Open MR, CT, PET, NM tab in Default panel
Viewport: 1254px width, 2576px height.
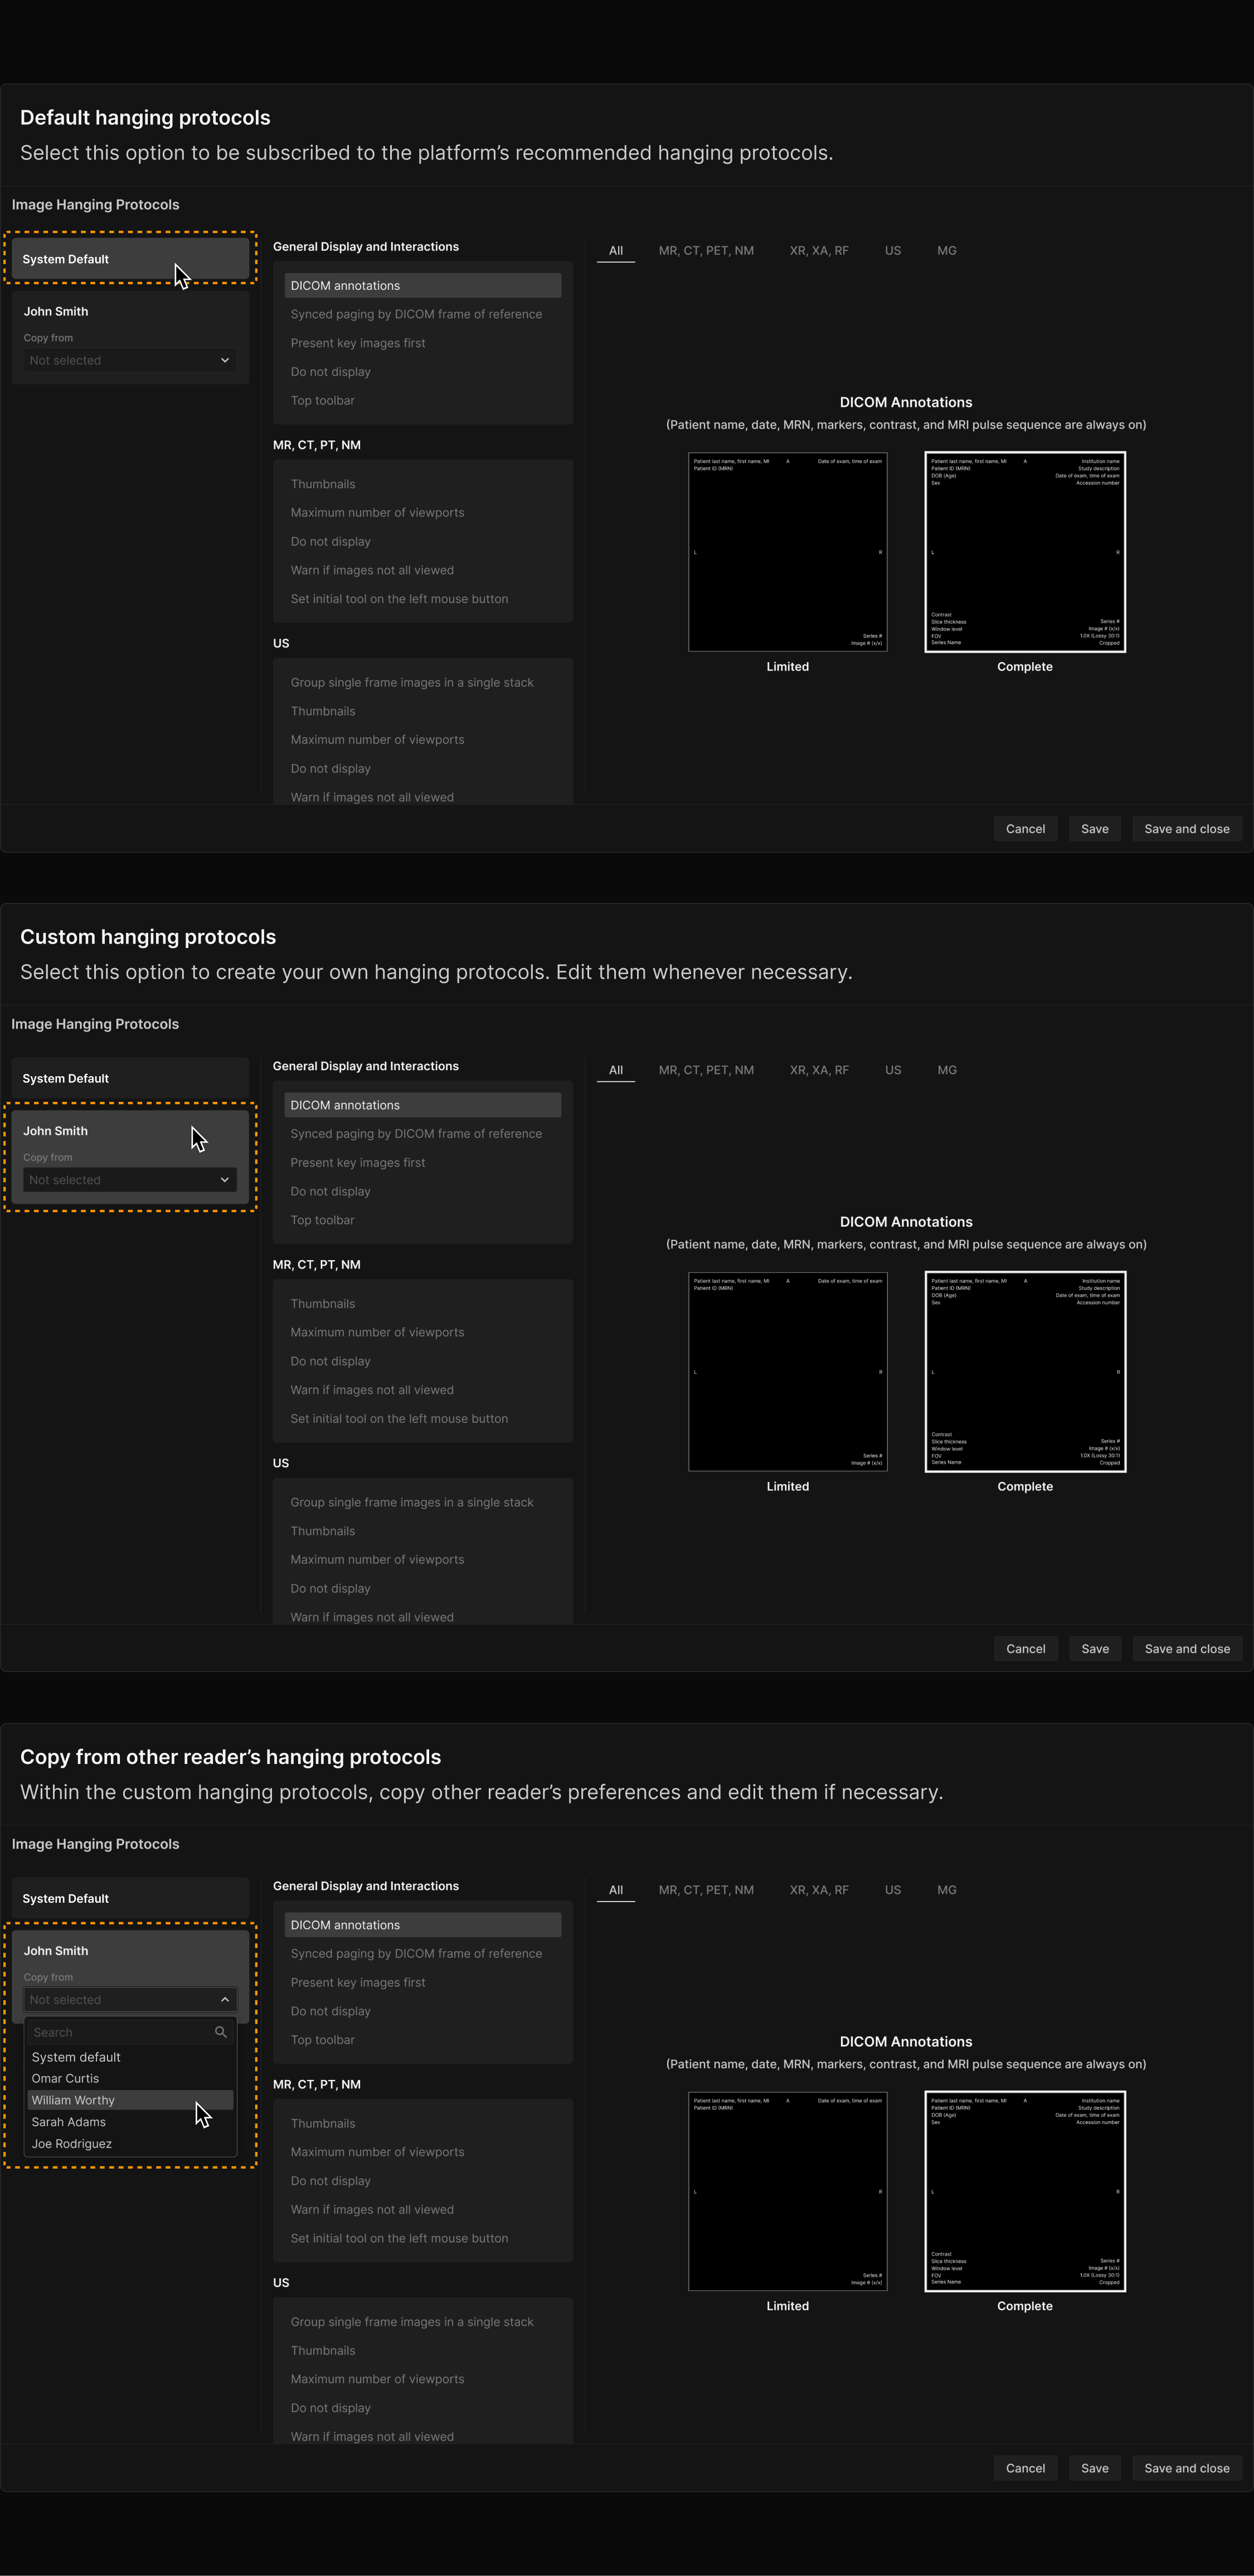[706, 251]
